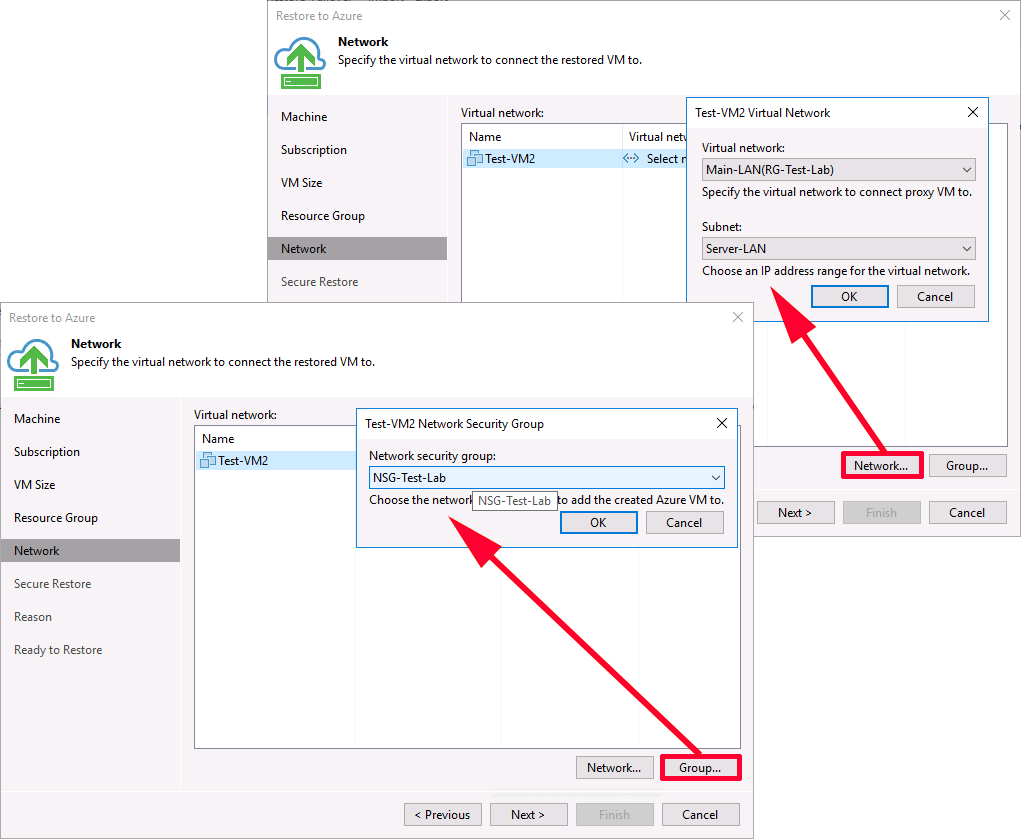Select the Reason step in the wizard sidebar
Screen dimensions: 1021x839
pos(33,617)
